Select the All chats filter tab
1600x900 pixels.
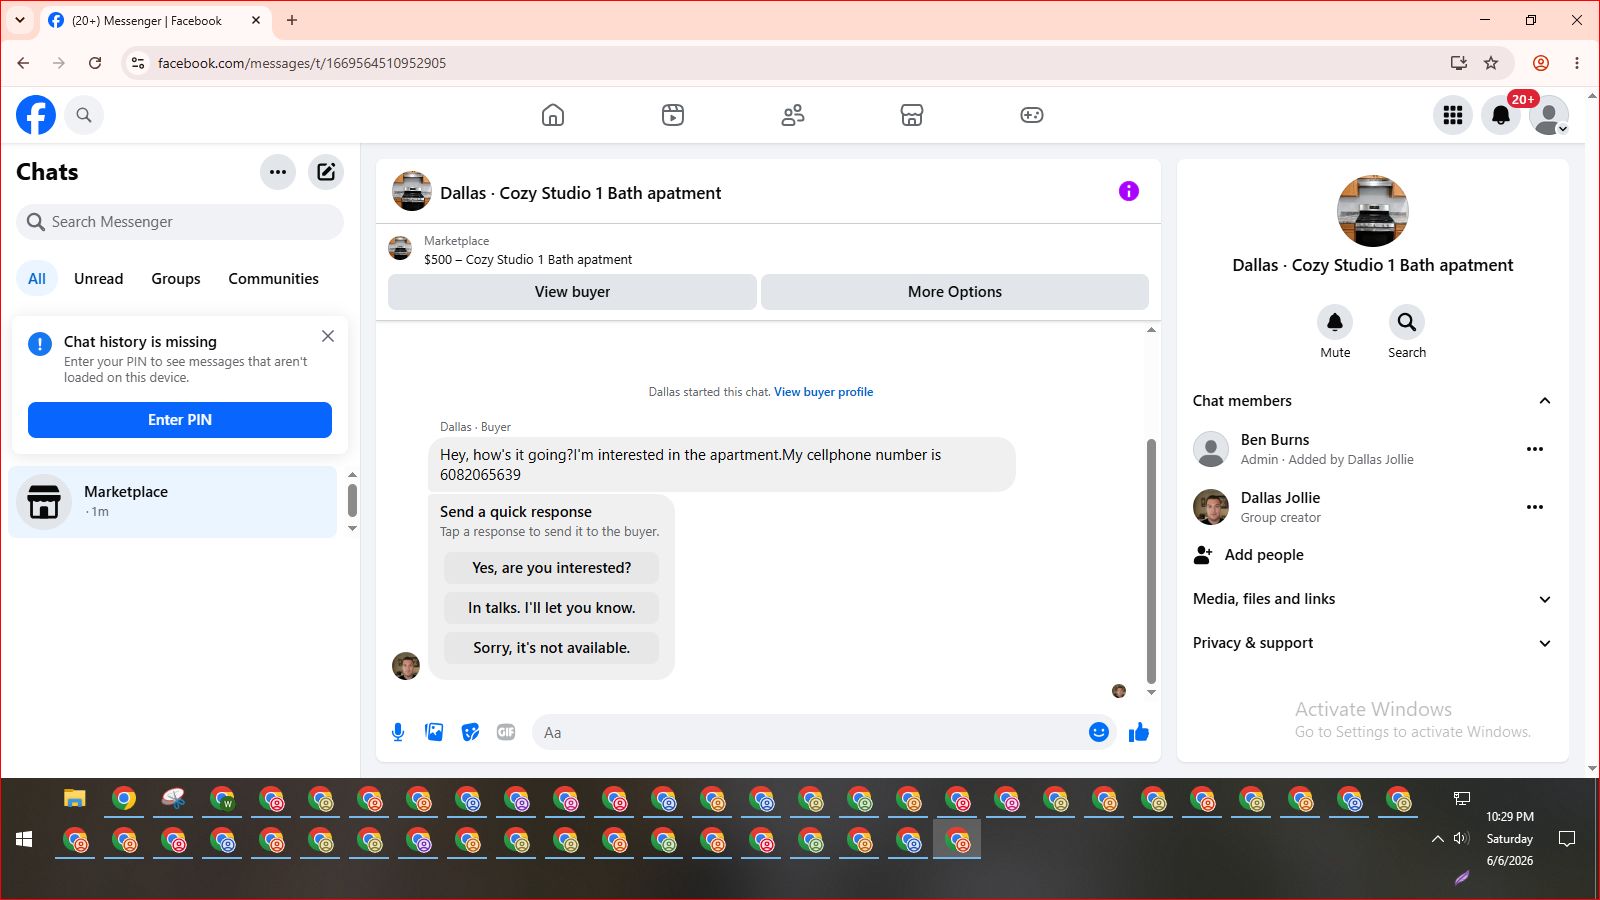[x=37, y=279]
